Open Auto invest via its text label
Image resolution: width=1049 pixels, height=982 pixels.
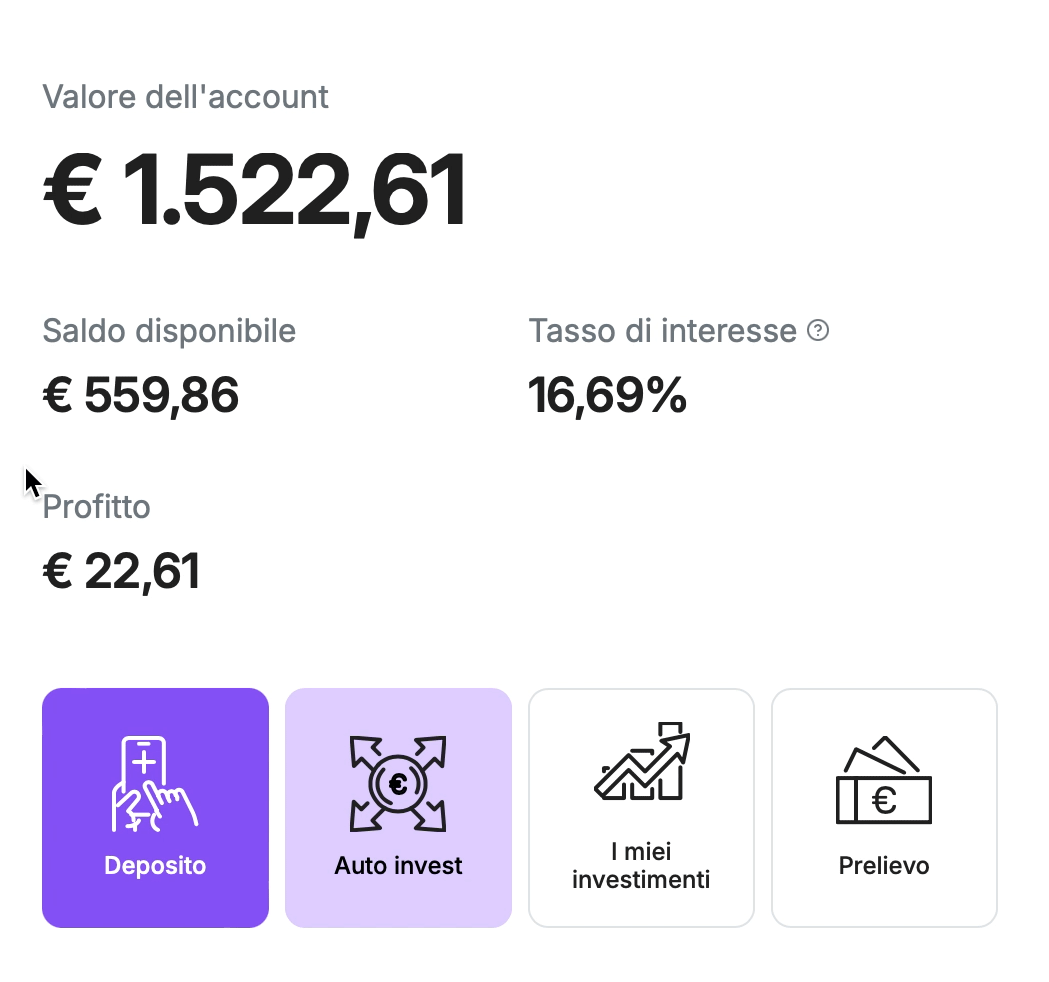pos(398,866)
